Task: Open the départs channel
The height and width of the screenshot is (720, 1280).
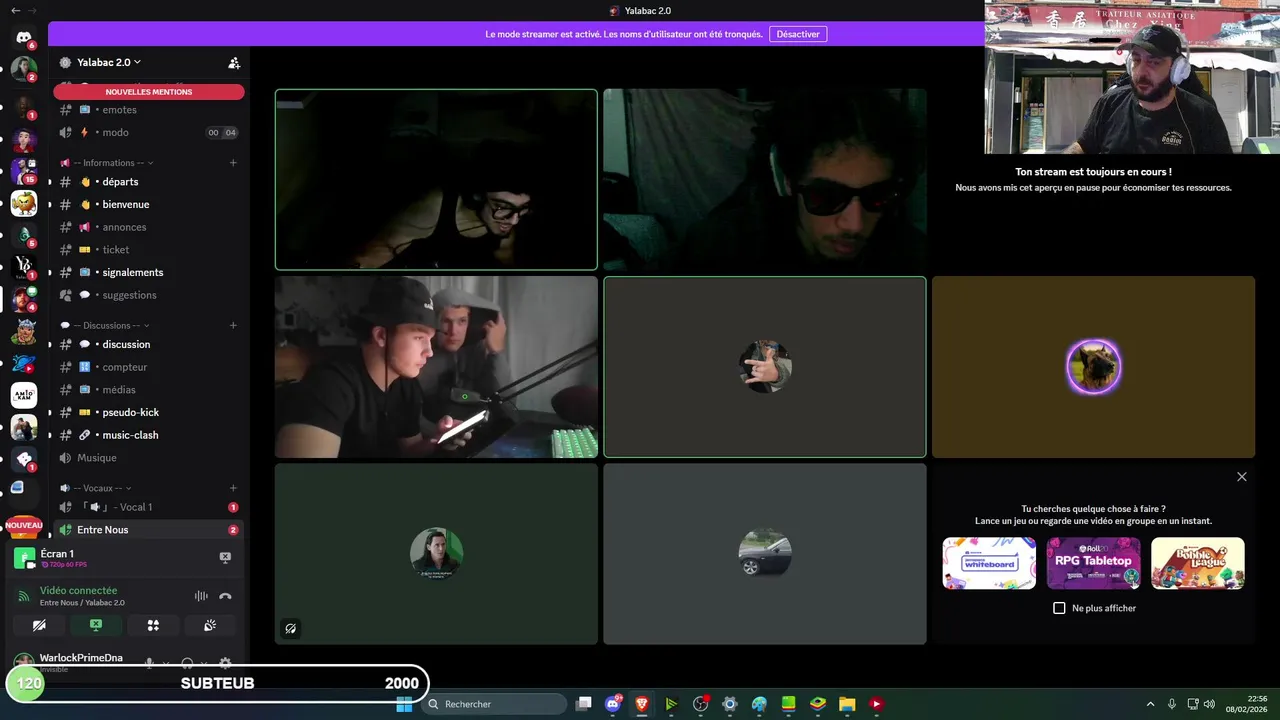Action: tap(149, 182)
